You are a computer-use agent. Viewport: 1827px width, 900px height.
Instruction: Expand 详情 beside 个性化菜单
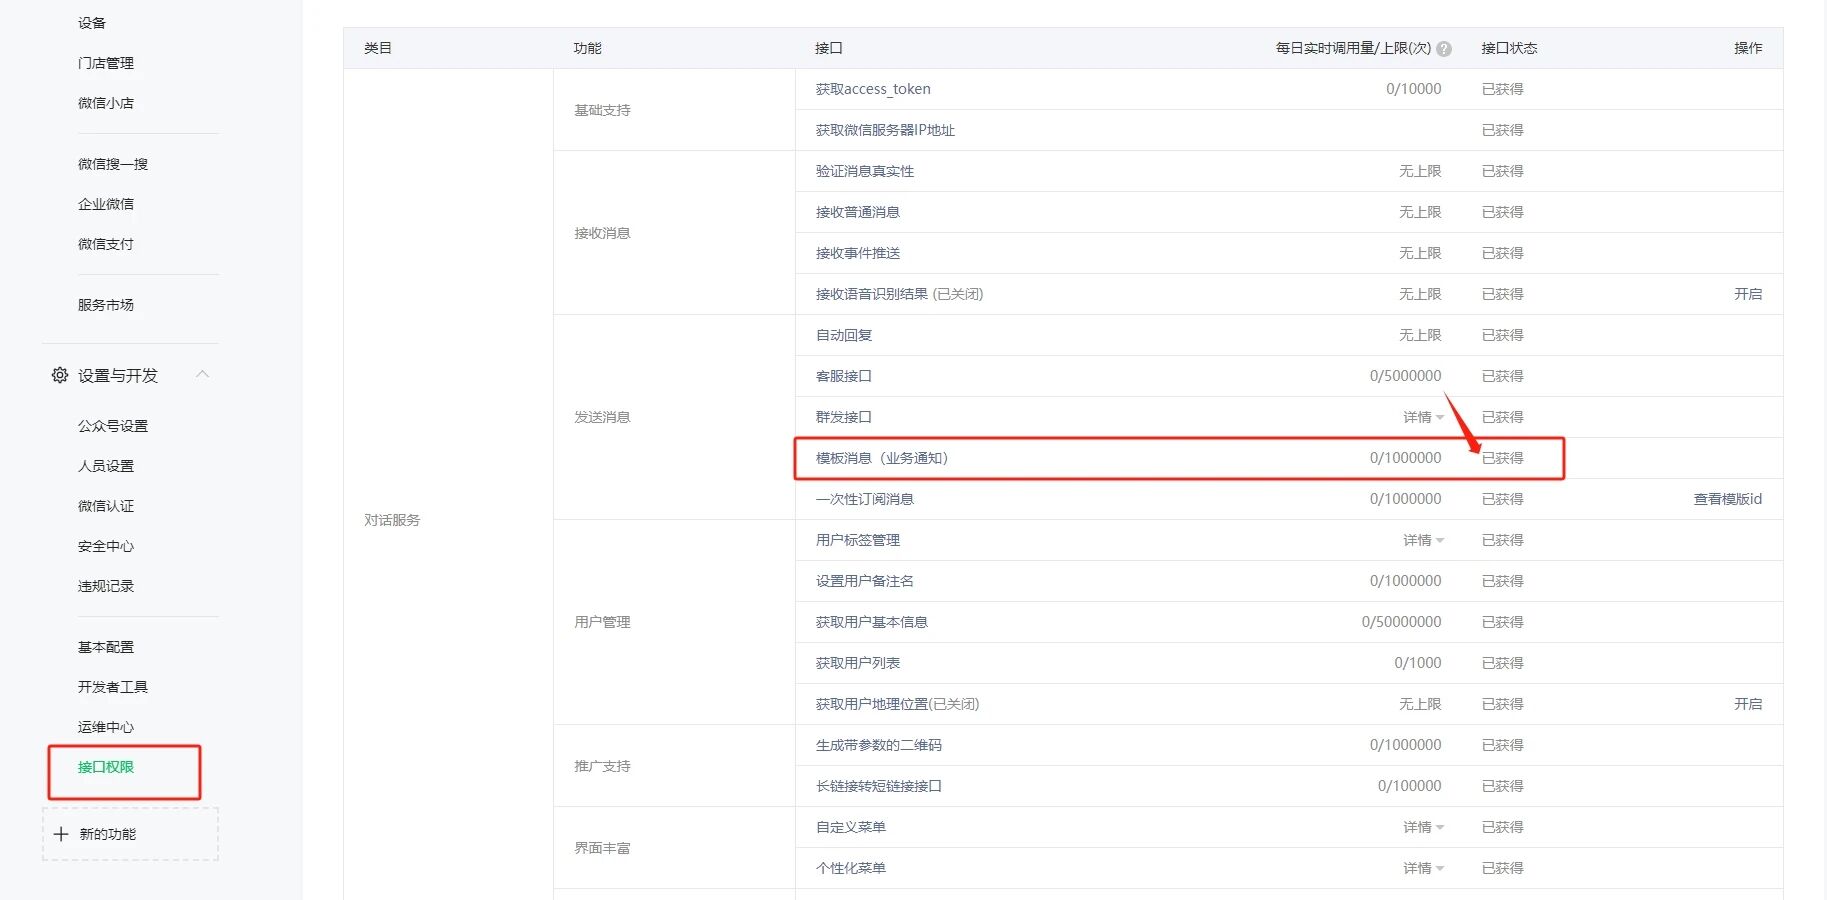point(1422,867)
